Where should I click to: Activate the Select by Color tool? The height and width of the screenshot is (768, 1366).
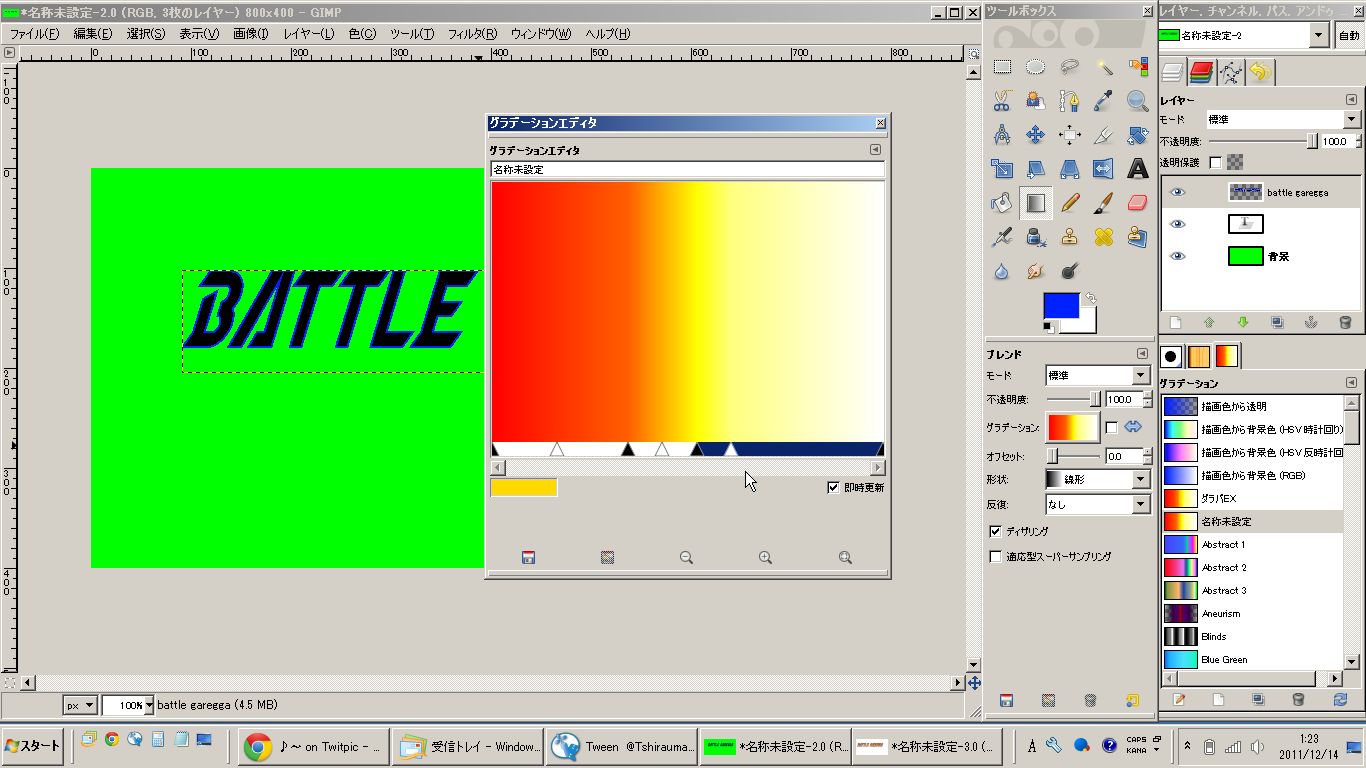point(1138,67)
